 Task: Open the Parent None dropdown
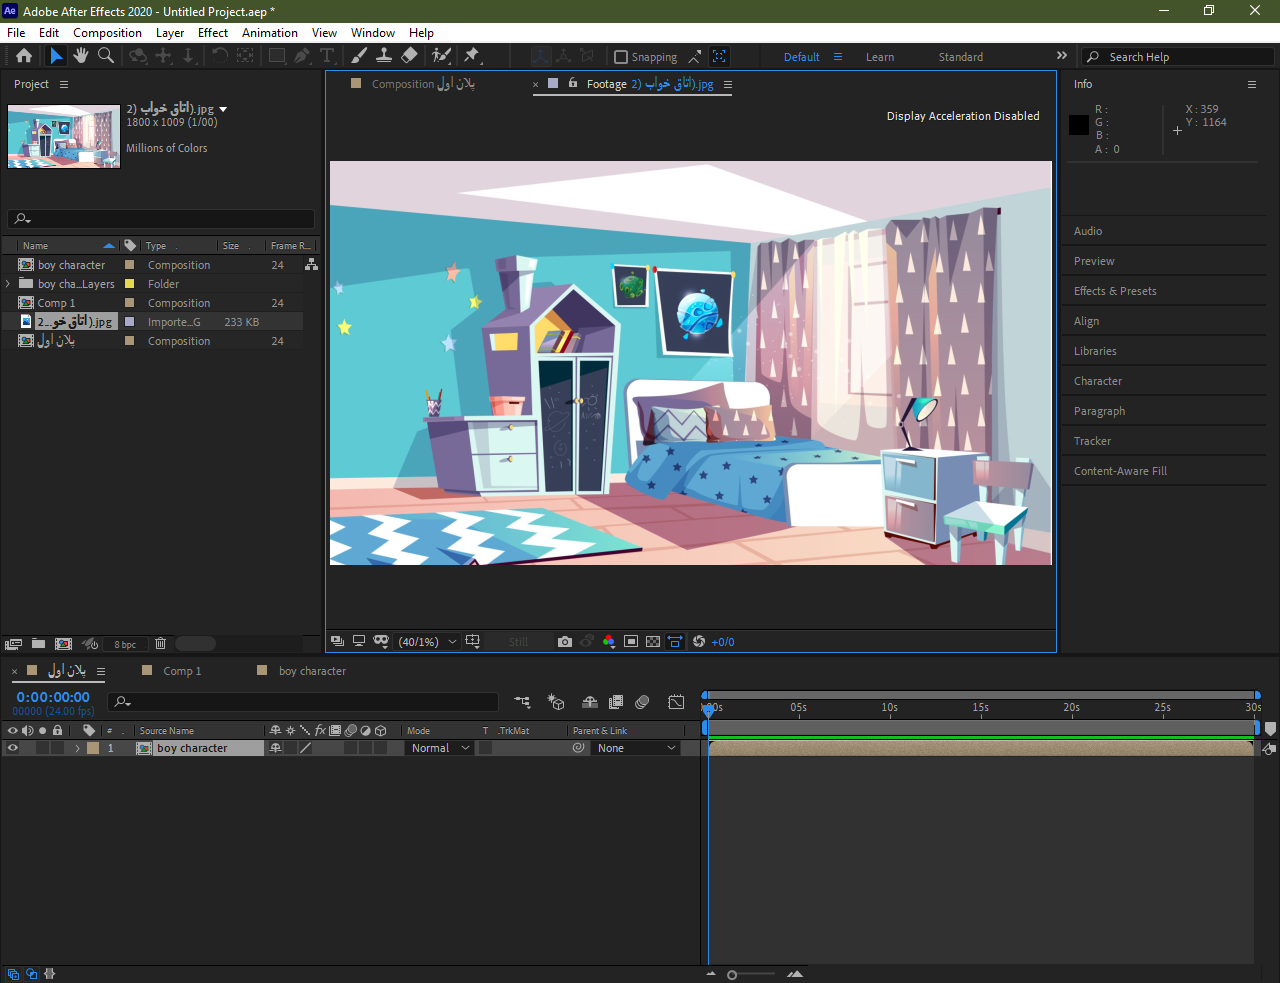click(636, 748)
